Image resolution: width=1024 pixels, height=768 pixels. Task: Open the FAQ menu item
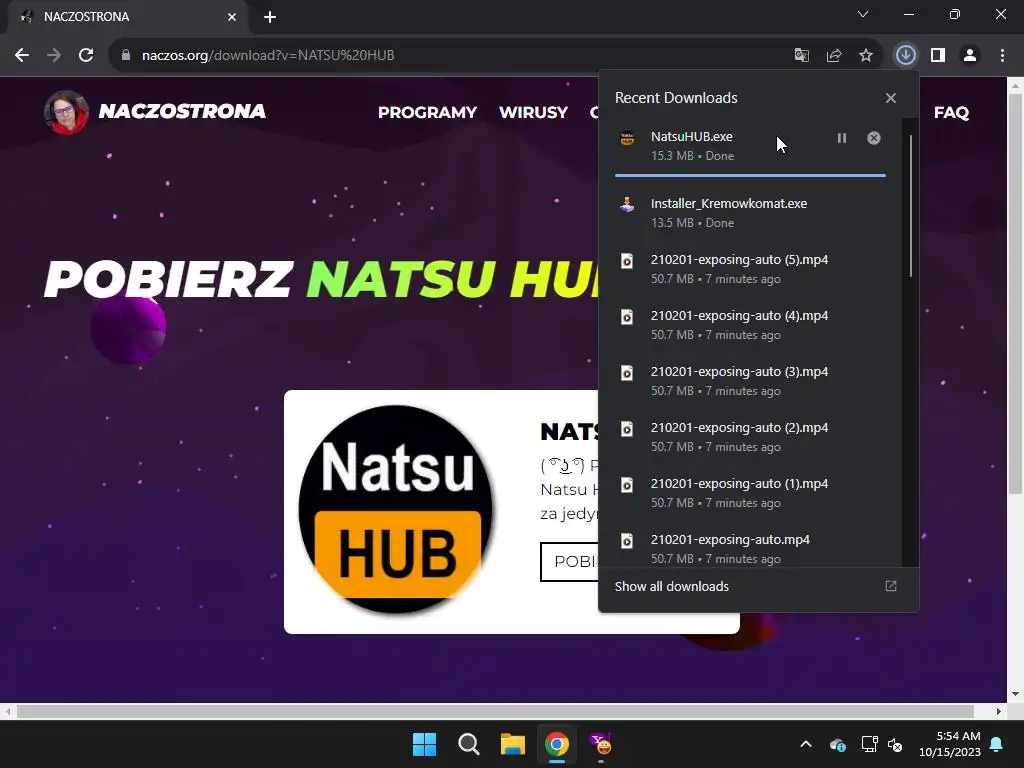point(951,112)
